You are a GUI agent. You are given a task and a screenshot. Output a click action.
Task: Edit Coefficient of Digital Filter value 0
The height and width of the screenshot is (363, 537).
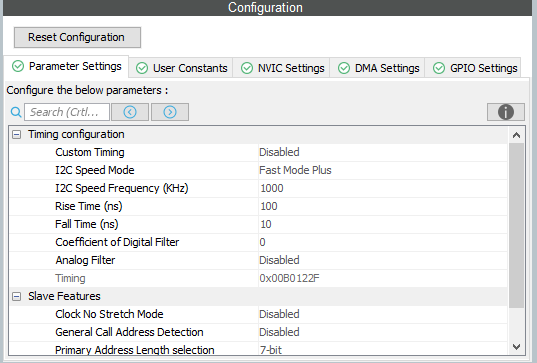262,242
